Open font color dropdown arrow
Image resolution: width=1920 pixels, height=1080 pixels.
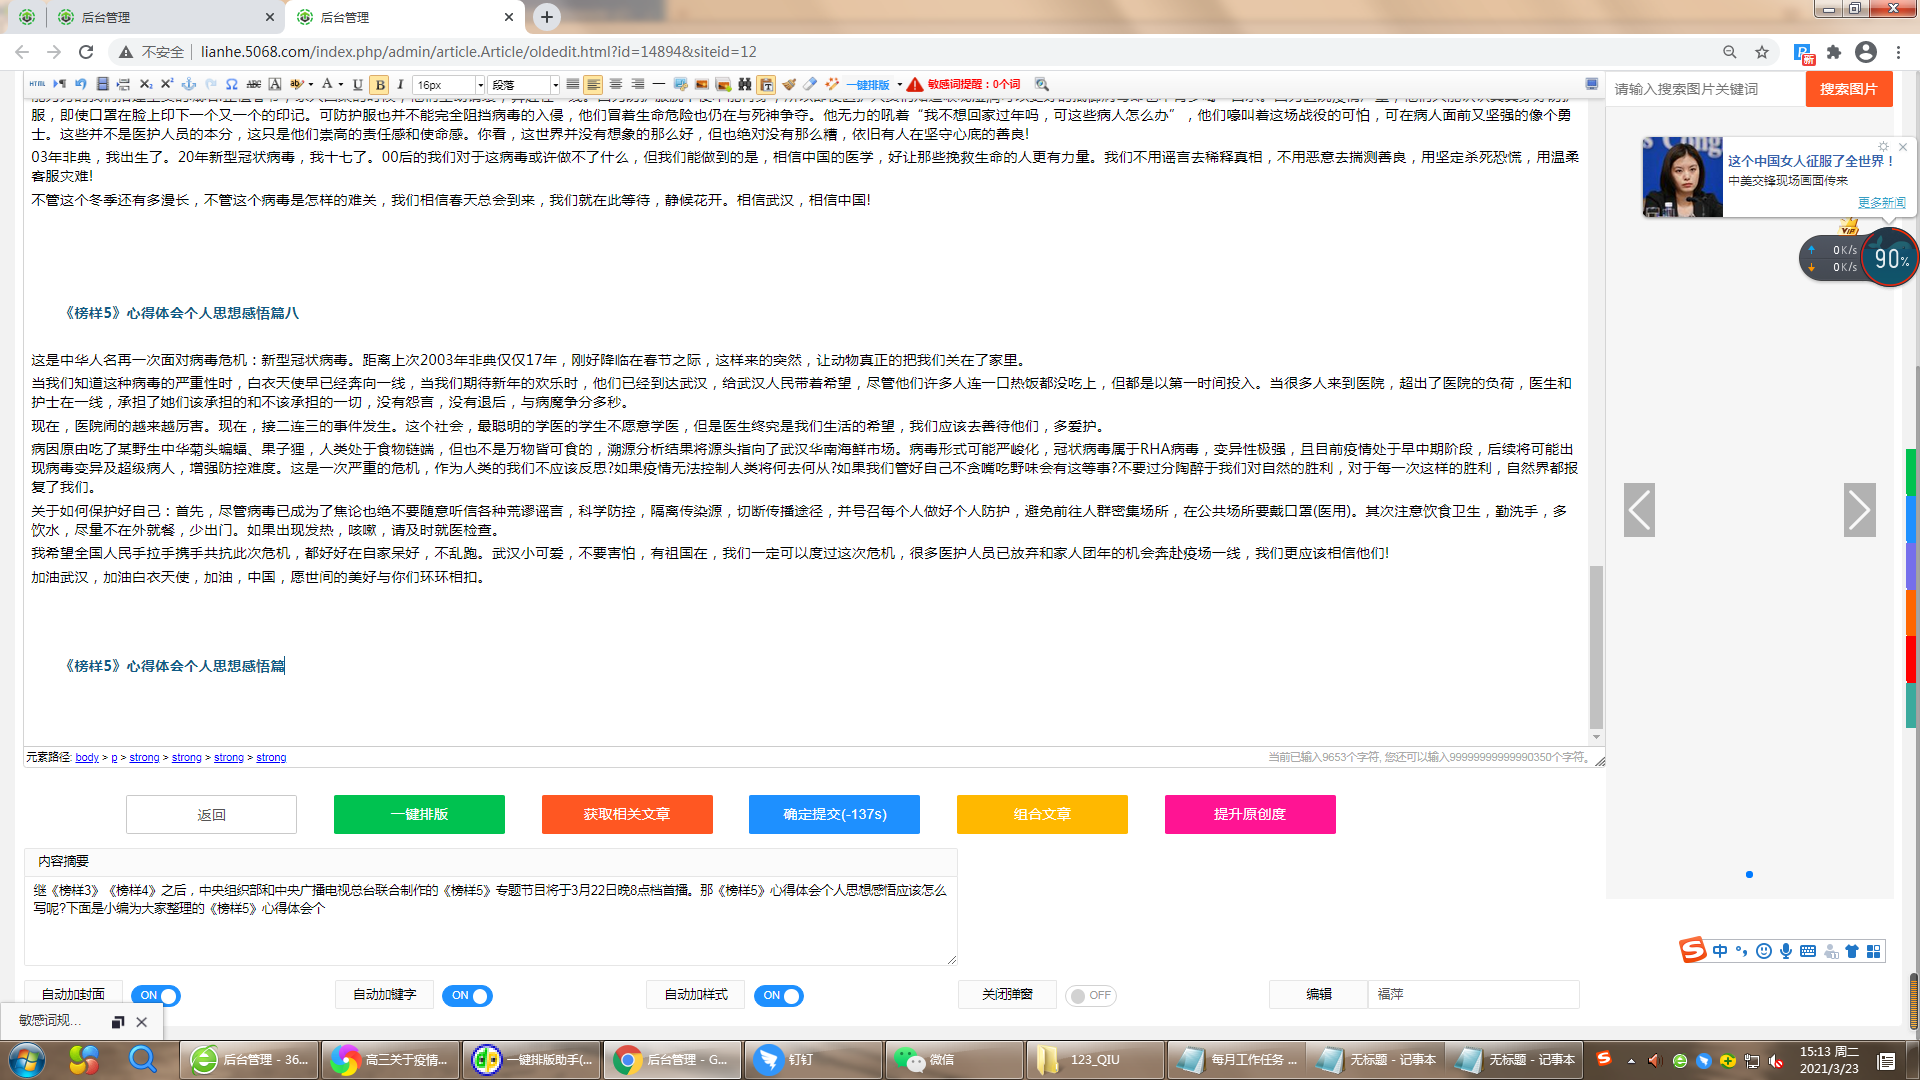[x=341, y=84]
